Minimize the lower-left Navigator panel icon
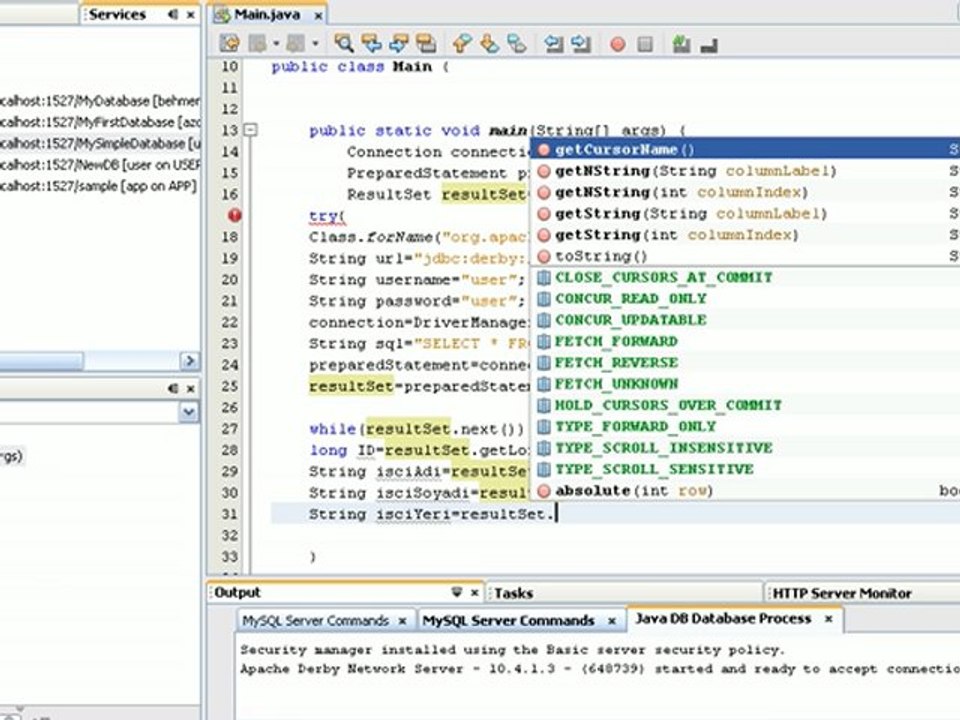The width and height of the screenshot is (960, 720). [x=173, y=388]
